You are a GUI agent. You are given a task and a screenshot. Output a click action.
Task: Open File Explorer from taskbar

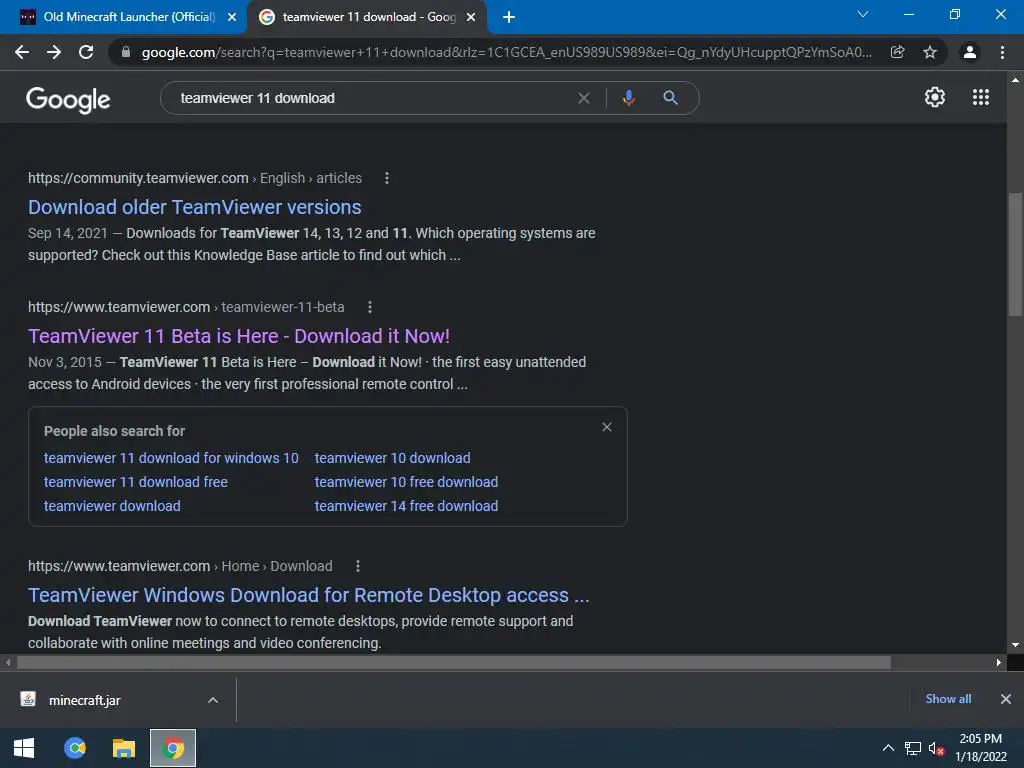[123, 748]
